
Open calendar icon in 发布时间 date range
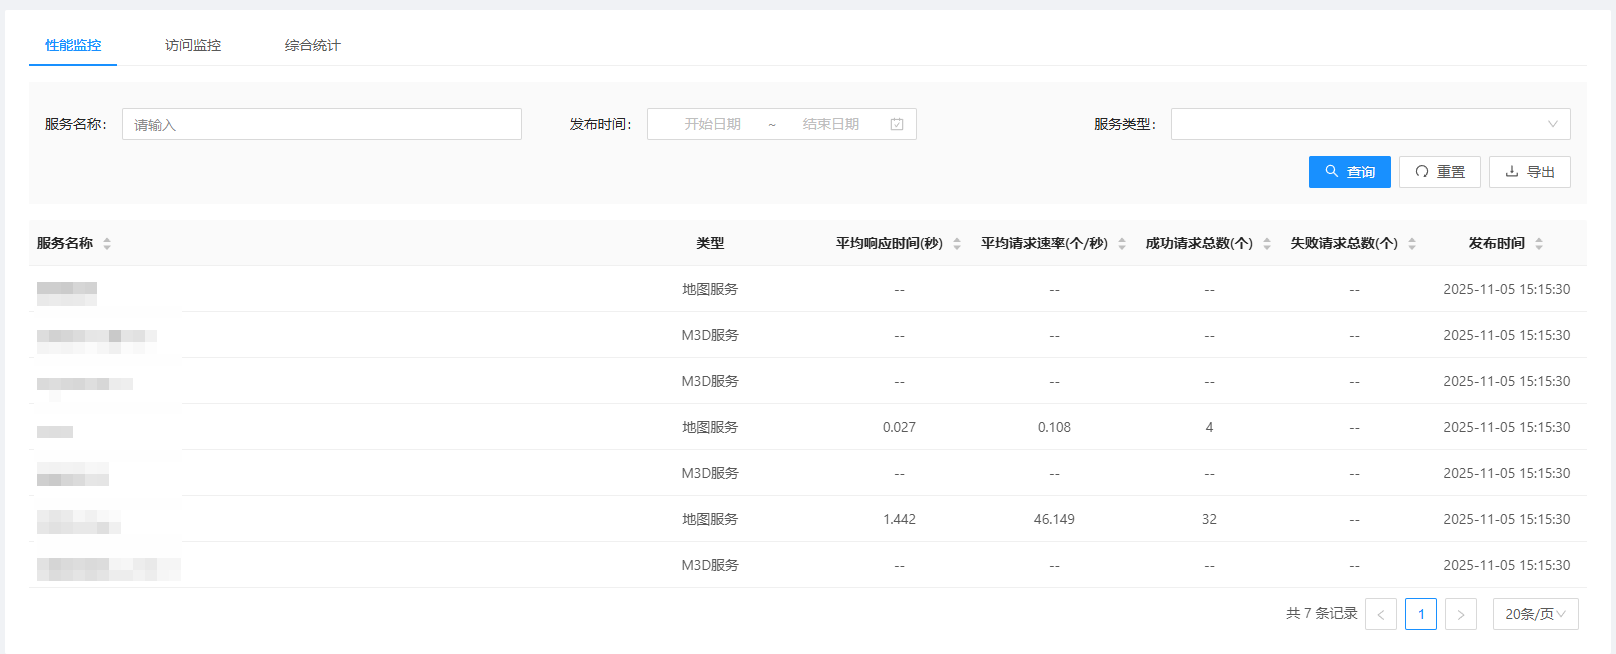(897, 124)
